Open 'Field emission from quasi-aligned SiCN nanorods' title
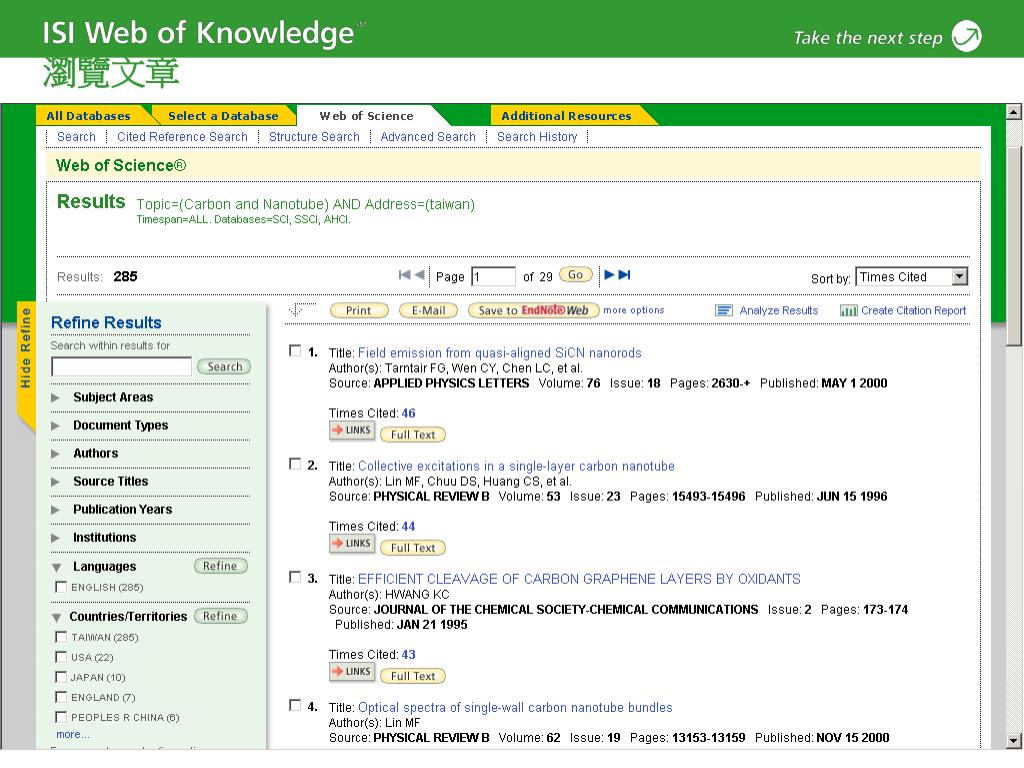 pyautogui.click(x=500, y=353)
